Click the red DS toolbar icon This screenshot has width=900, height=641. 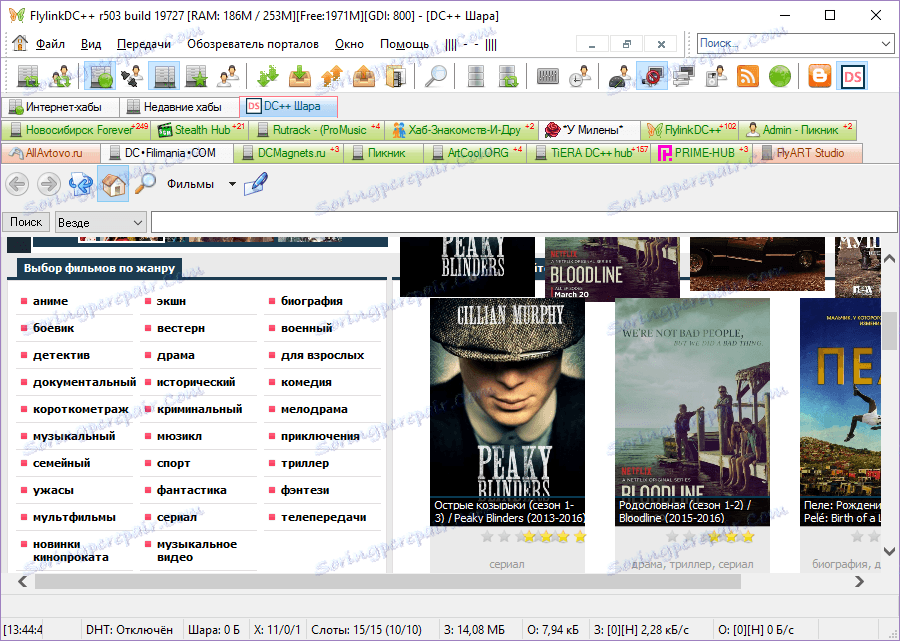[852, 76]
